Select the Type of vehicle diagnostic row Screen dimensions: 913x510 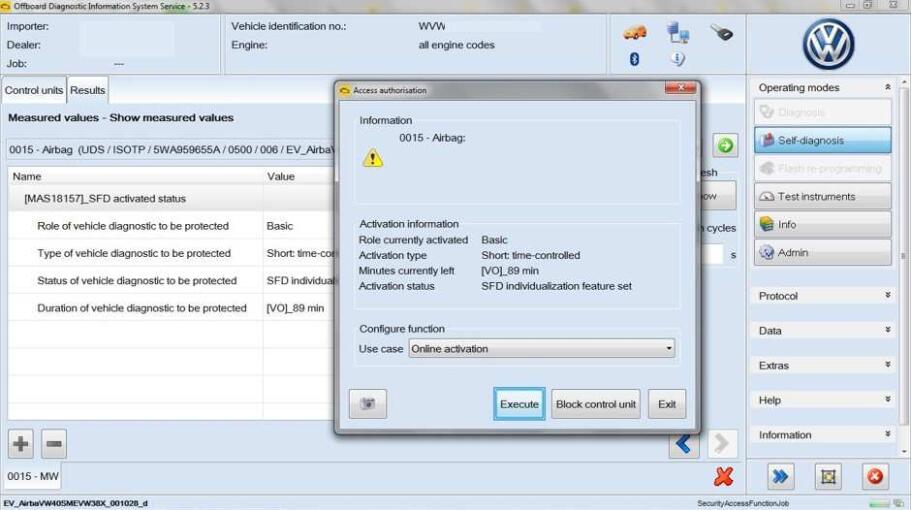(x=171, y=253)
